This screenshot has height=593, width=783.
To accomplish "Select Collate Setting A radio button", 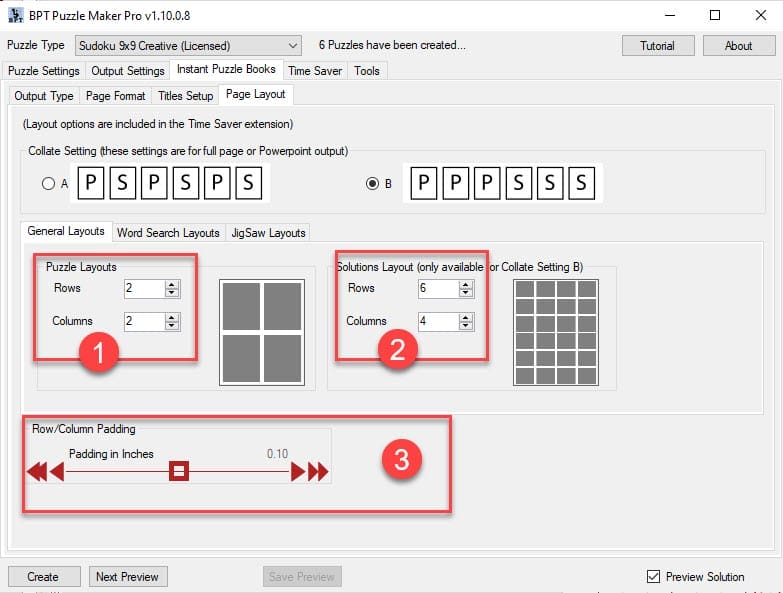I will (x=48, y=184).
